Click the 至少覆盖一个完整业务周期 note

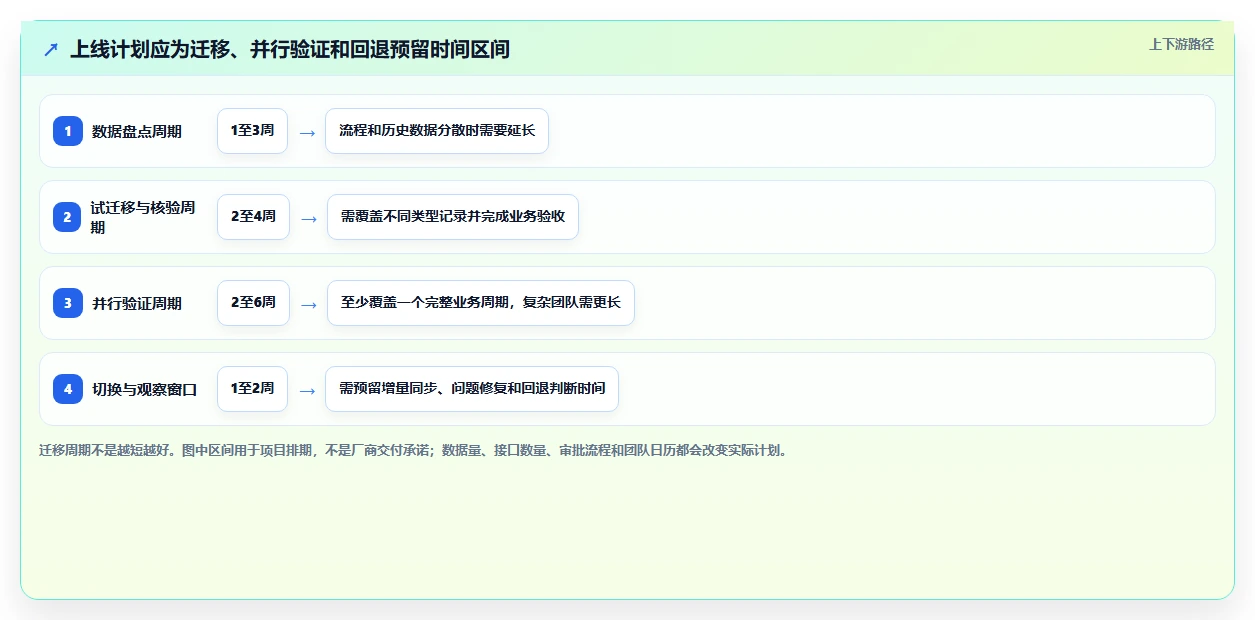point(481,303)
